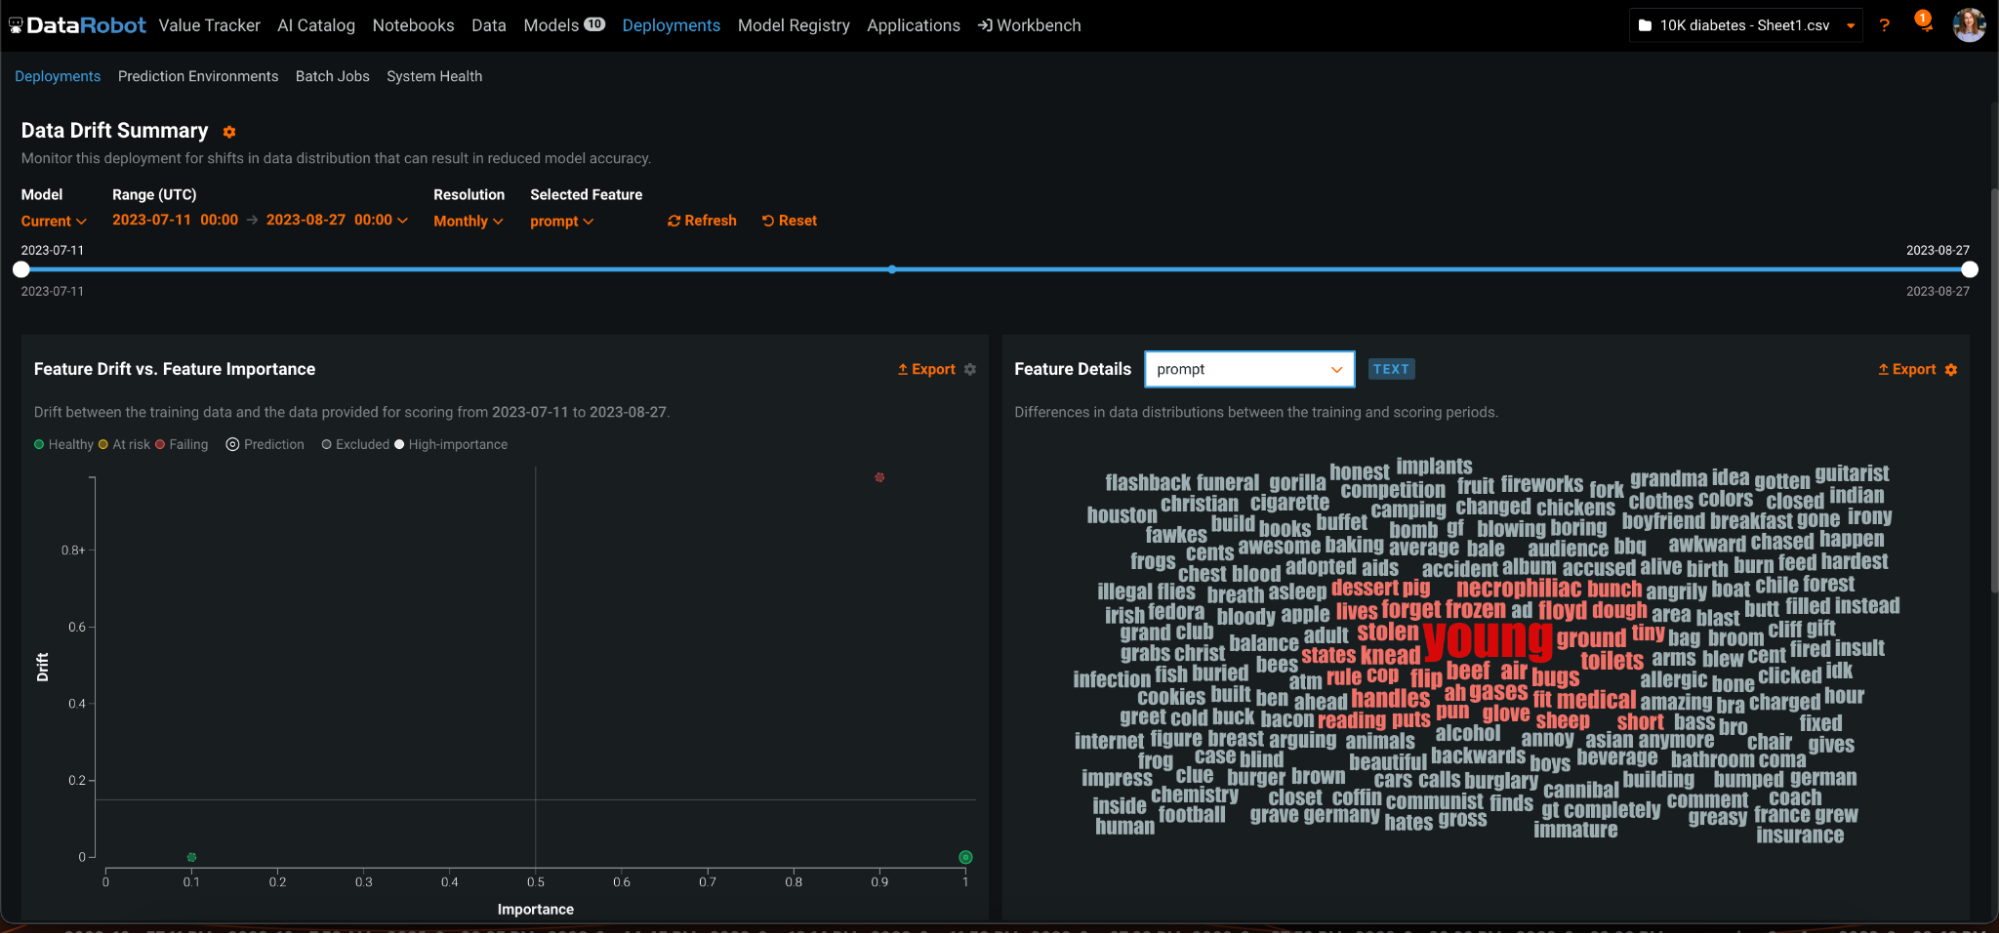Open Feature Details settings gear
The image size is (1999, 934).
pos(1951,370)
